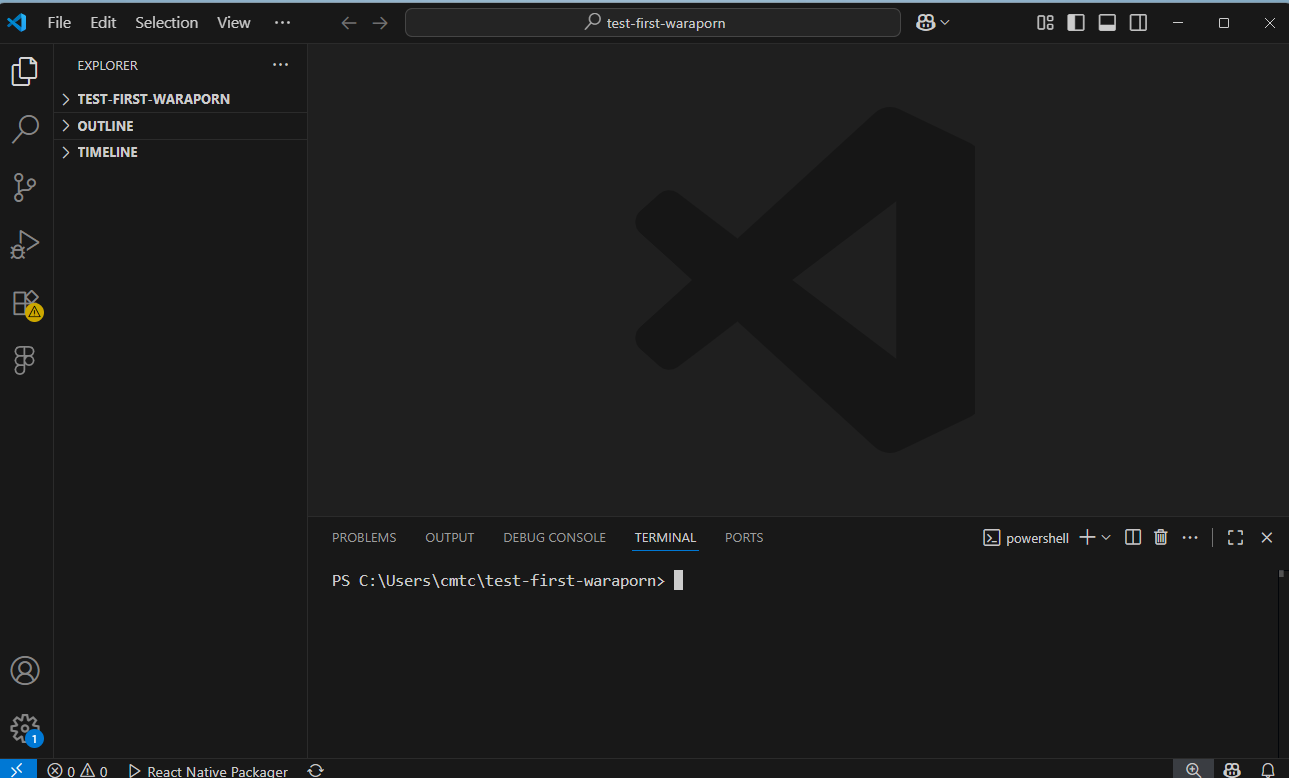This screenshot has height=778, width=1289.
Task: Open the Figma extension panel
Action: pos(25,360)
